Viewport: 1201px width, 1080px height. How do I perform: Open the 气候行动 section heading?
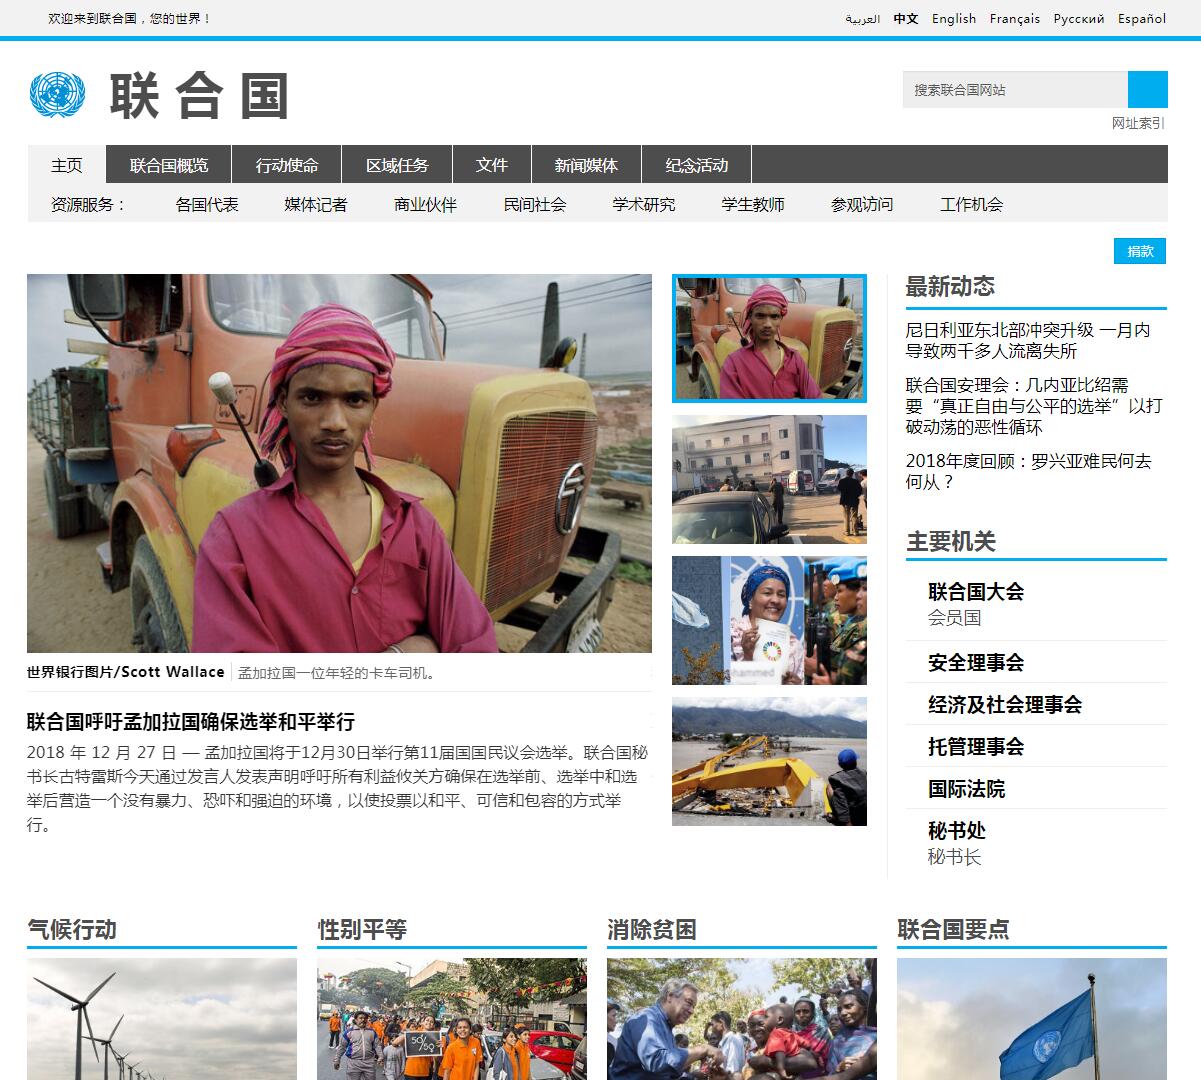72,929
